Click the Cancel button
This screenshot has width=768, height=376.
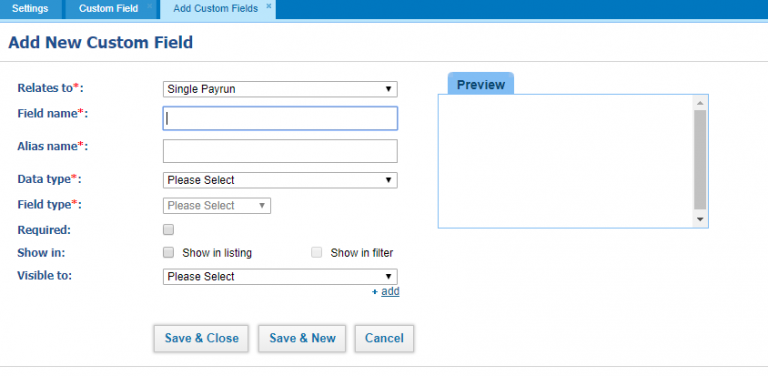[384, 338]
